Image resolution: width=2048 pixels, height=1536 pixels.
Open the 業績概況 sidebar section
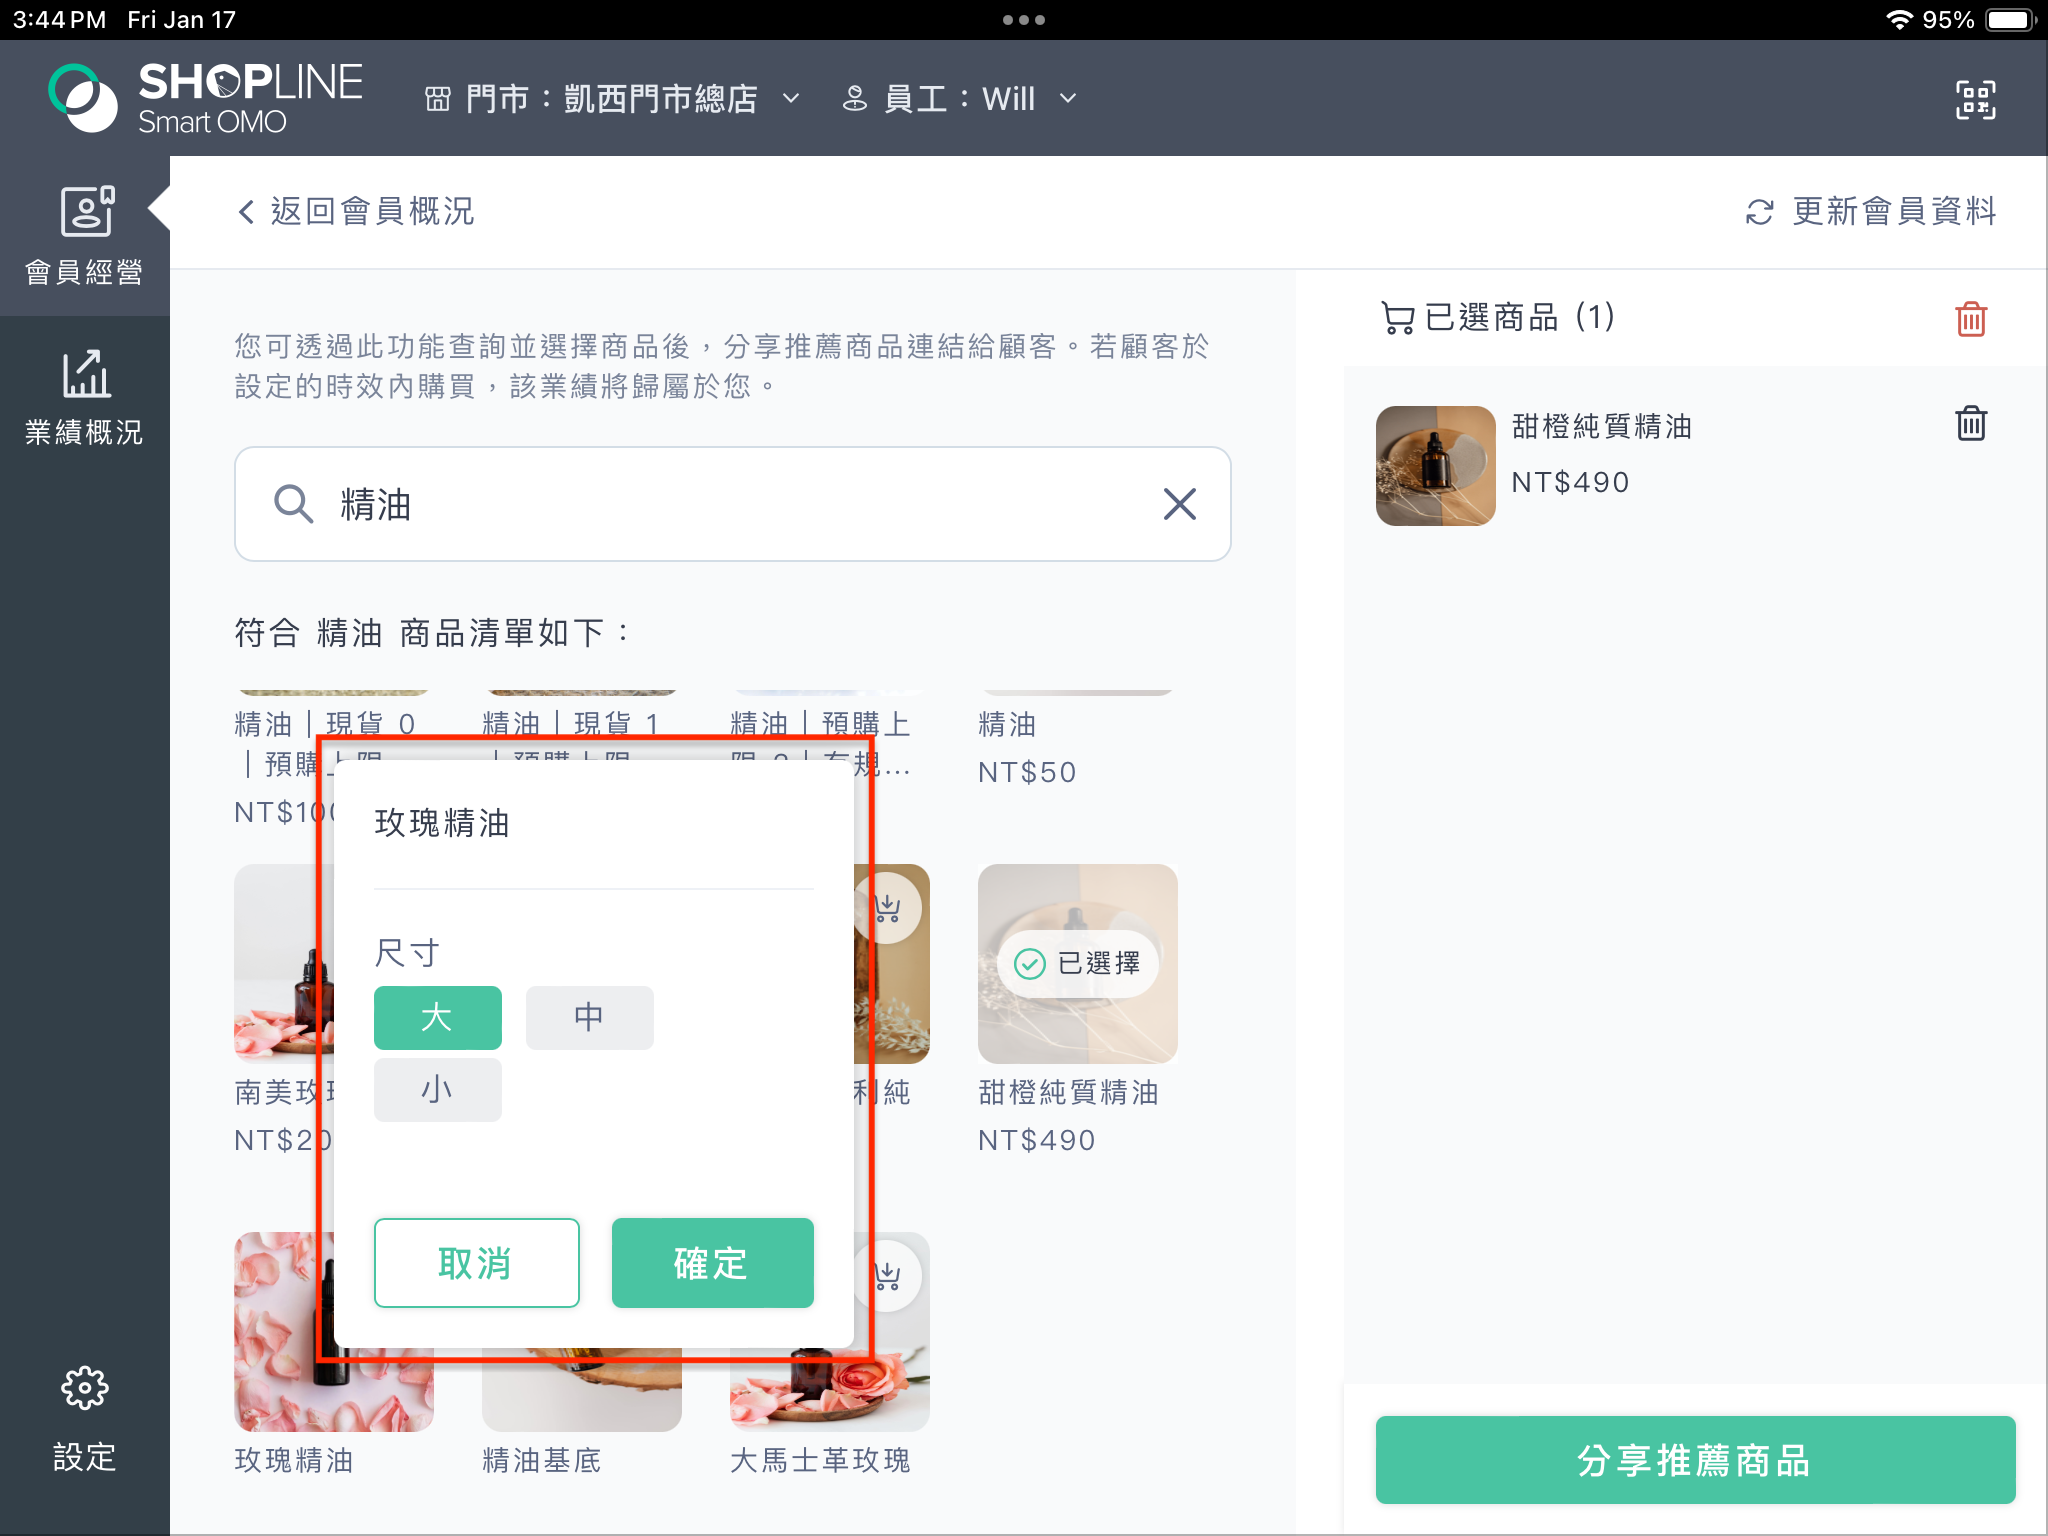[x=84, y=397]
